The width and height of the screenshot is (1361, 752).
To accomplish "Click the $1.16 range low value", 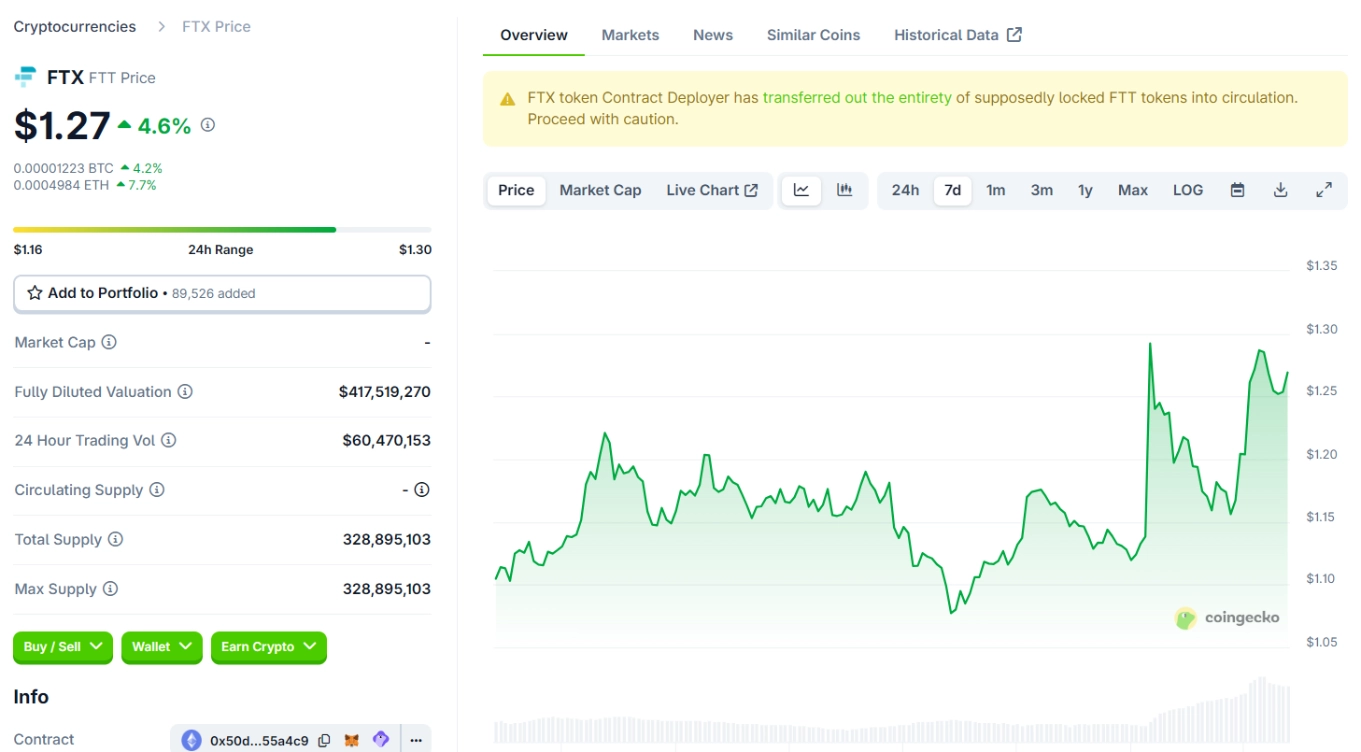I will point(28,250).
